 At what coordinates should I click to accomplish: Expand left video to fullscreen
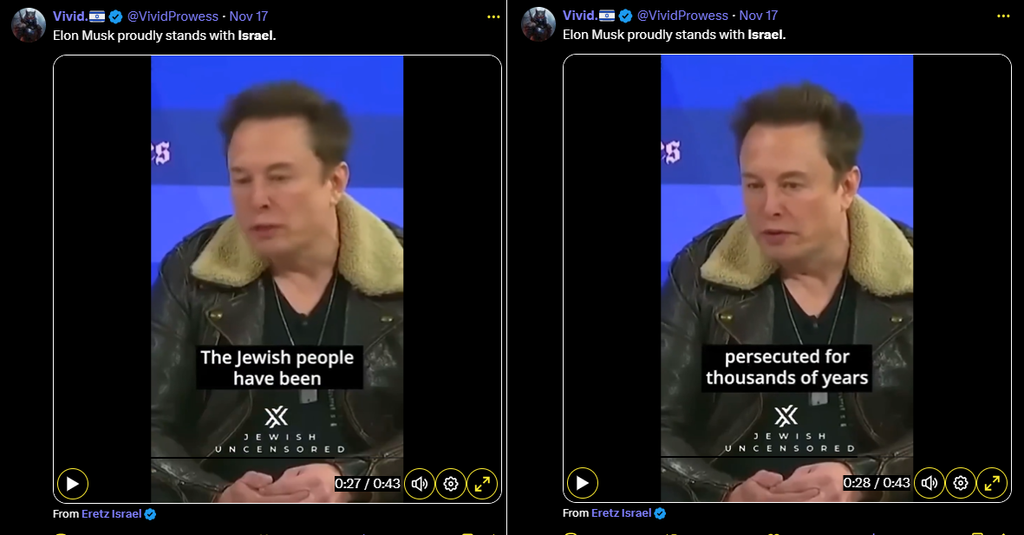pos(483,484)
